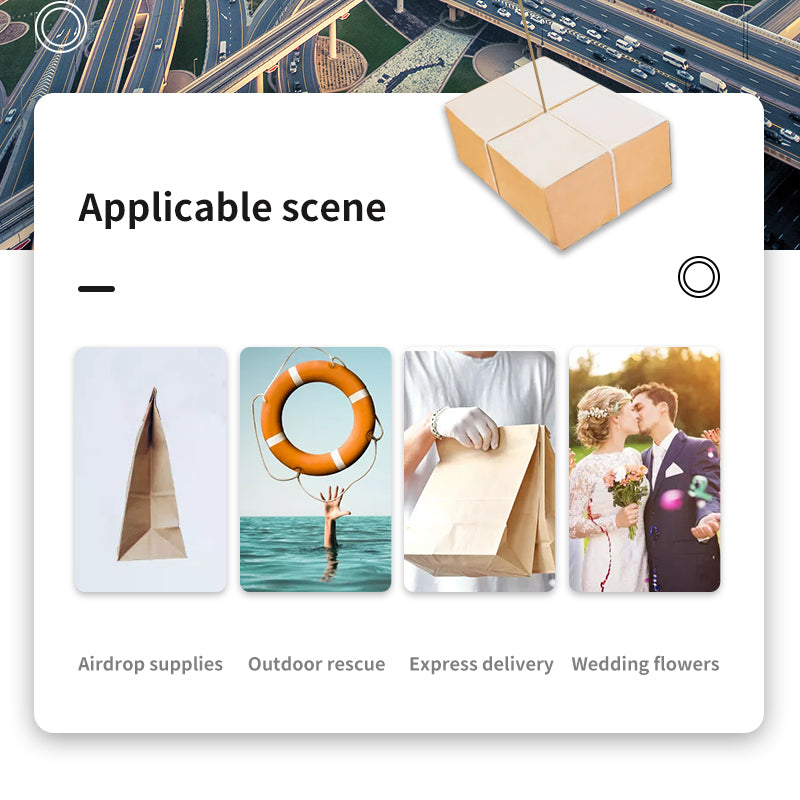Click the short black dash under the heading
This screenshot has height=800, width=800.
pos(96,289)
